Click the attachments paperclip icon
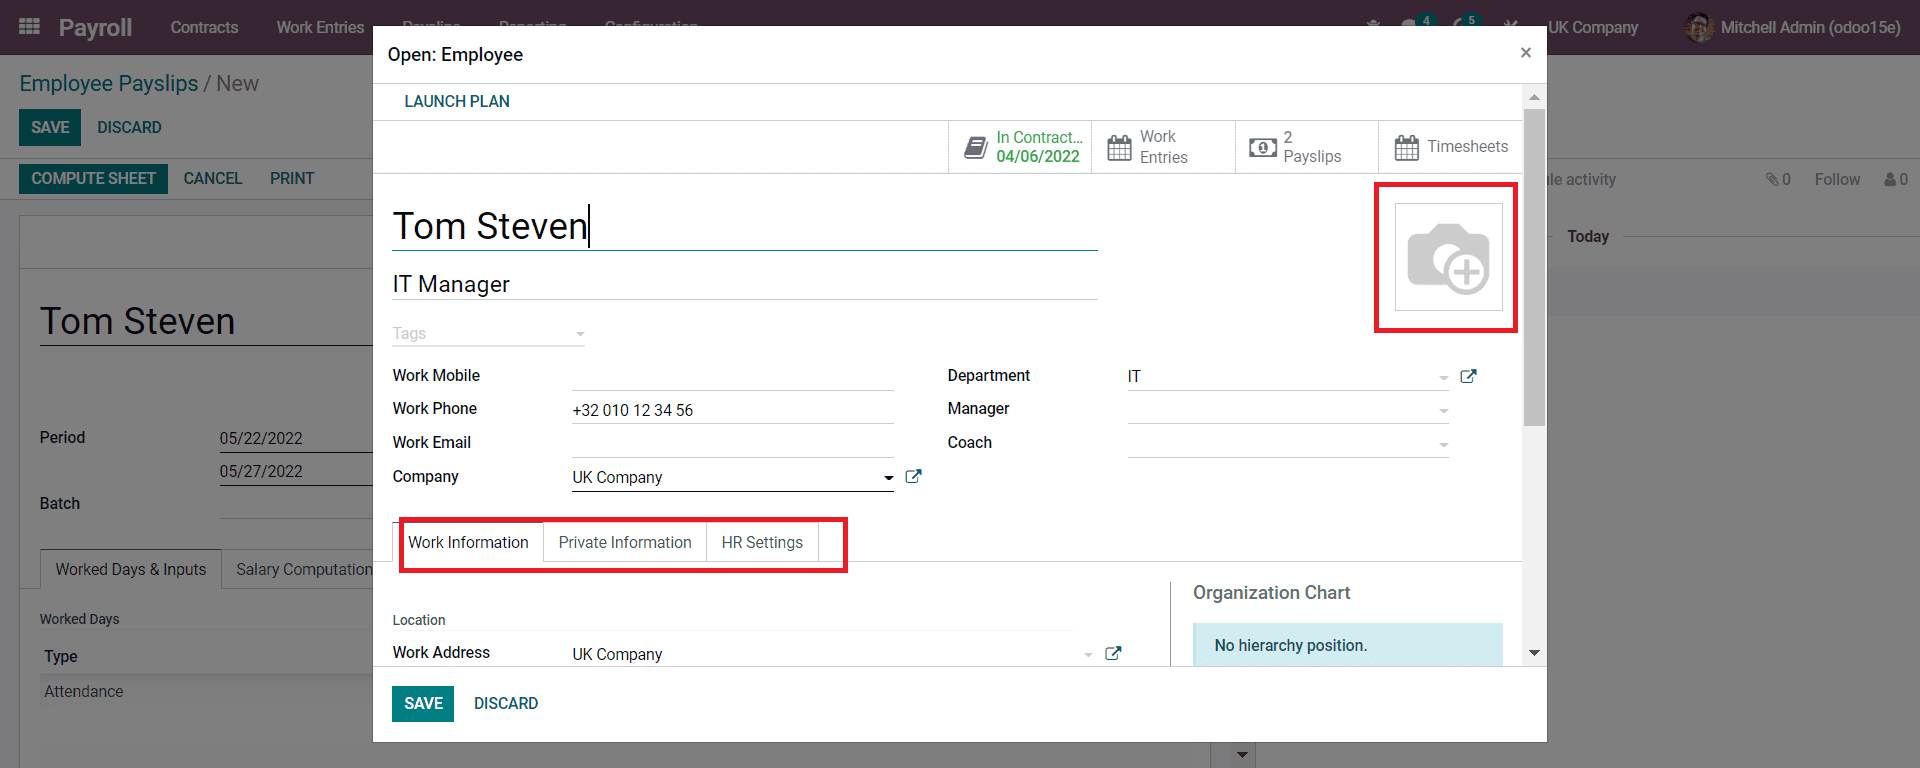The width and height of the screenshot is (1920, 768). coord(1772,179)
